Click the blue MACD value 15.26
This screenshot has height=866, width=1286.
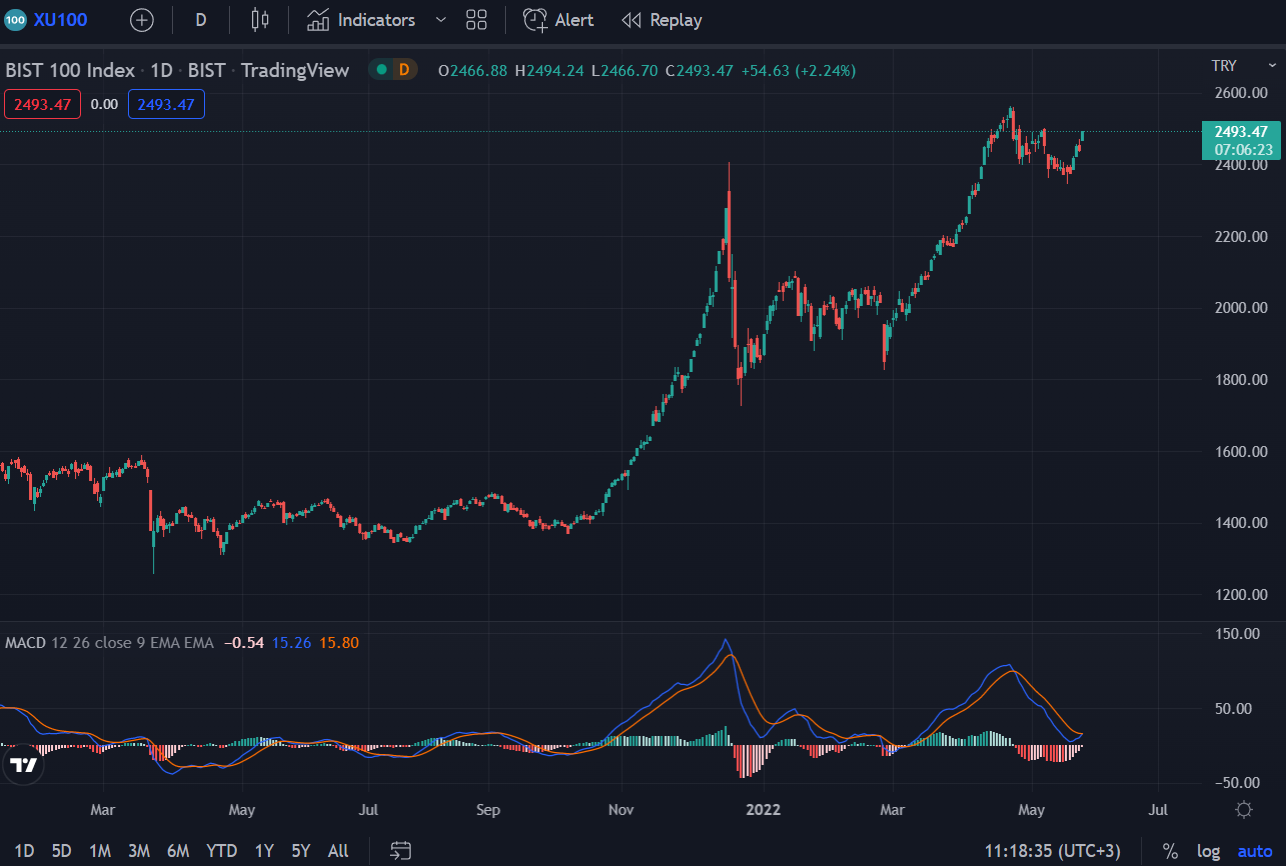(x=291, y=643)
